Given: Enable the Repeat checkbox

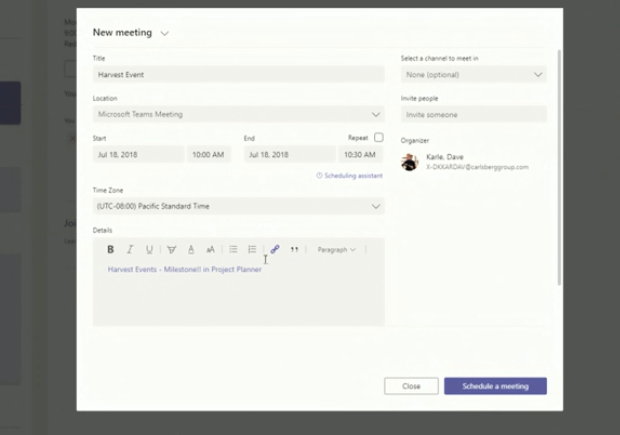Looking at the screenshot, I should coord(378,138).
